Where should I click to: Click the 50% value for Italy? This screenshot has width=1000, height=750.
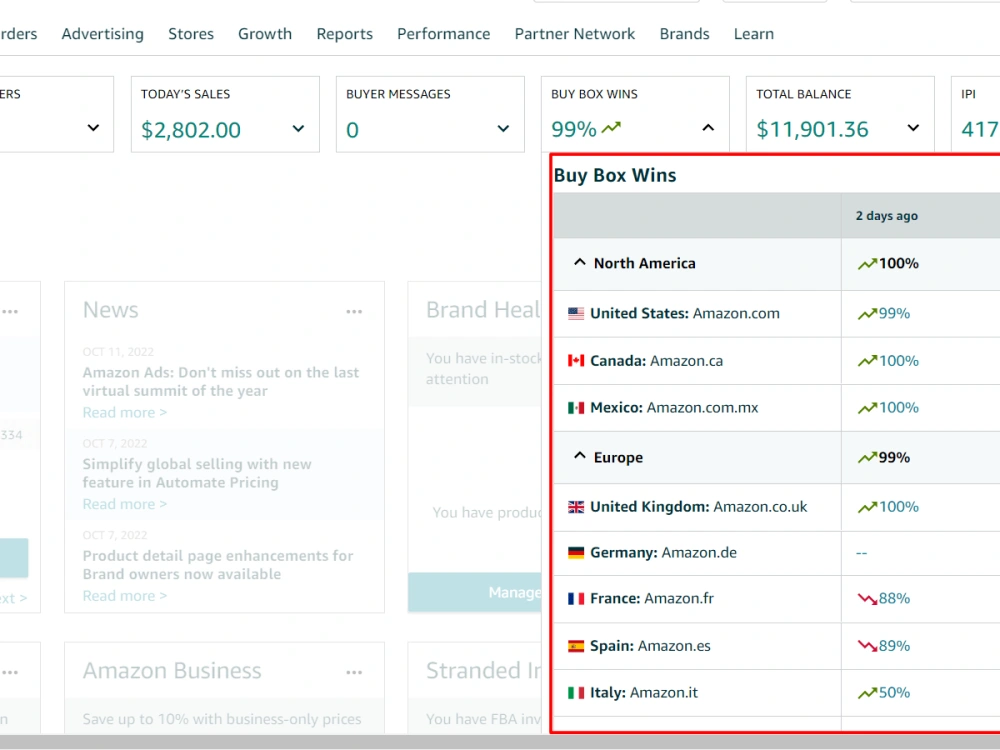coord(894,693)
